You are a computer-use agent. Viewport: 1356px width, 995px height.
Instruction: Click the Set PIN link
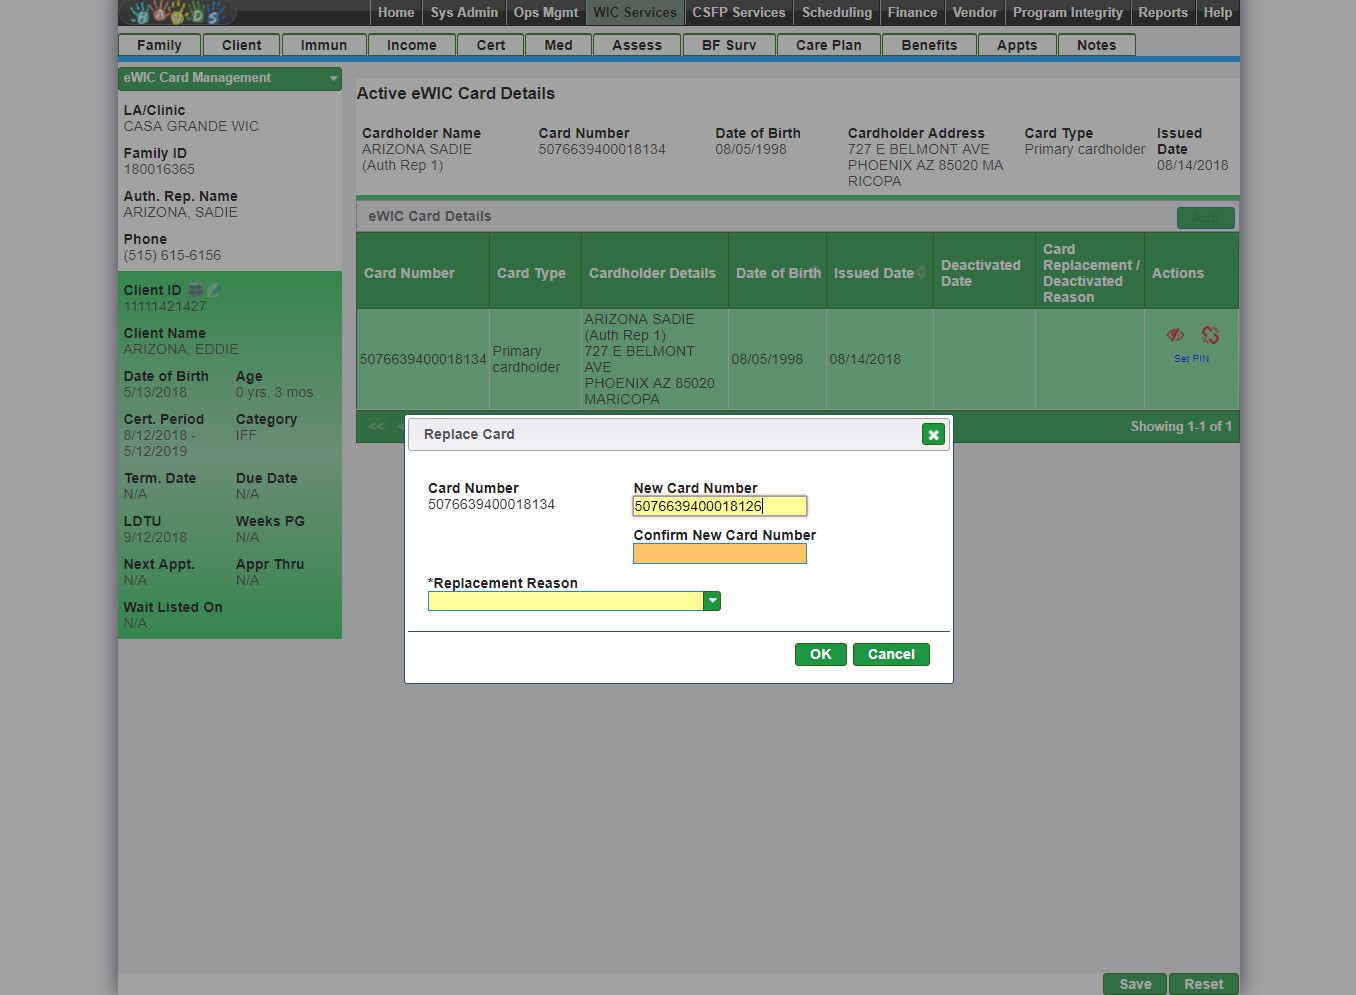1191,358
